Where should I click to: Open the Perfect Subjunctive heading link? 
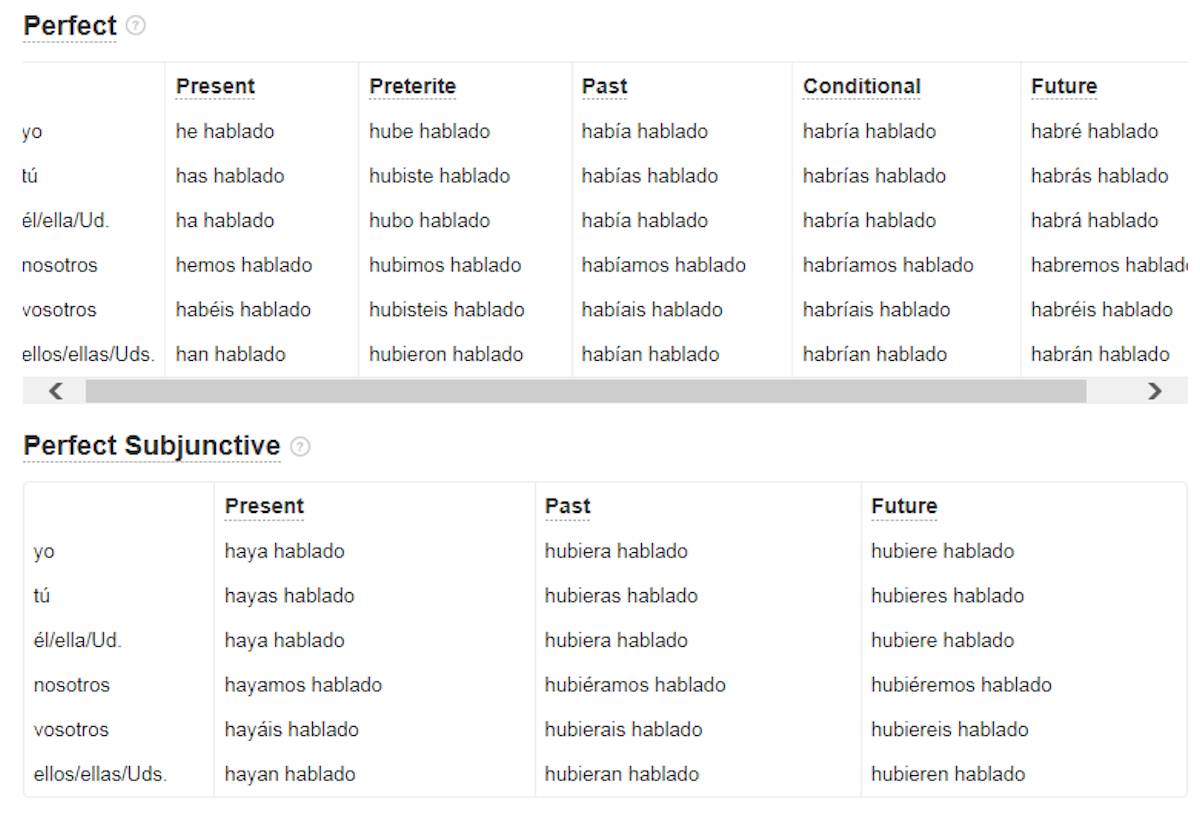tap(152, 446)
